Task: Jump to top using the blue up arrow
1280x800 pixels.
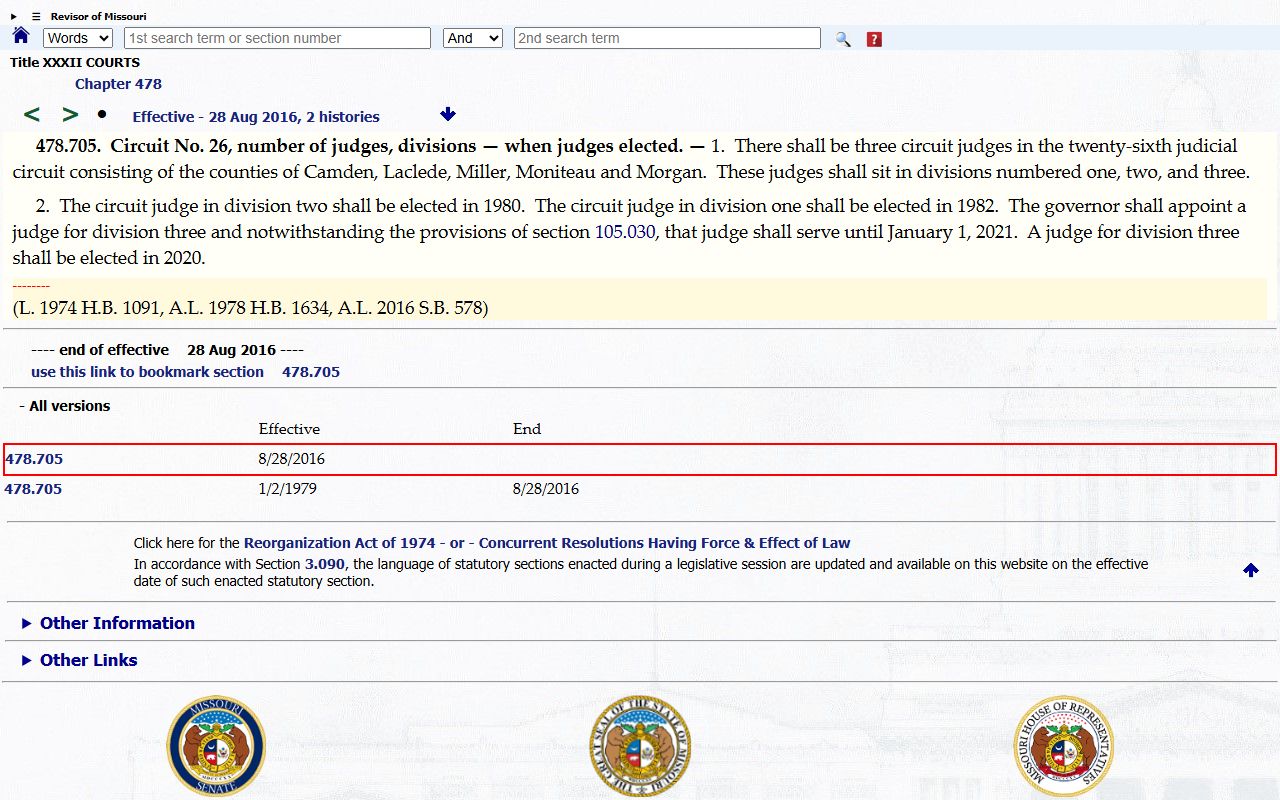Action: (1251, 570)
